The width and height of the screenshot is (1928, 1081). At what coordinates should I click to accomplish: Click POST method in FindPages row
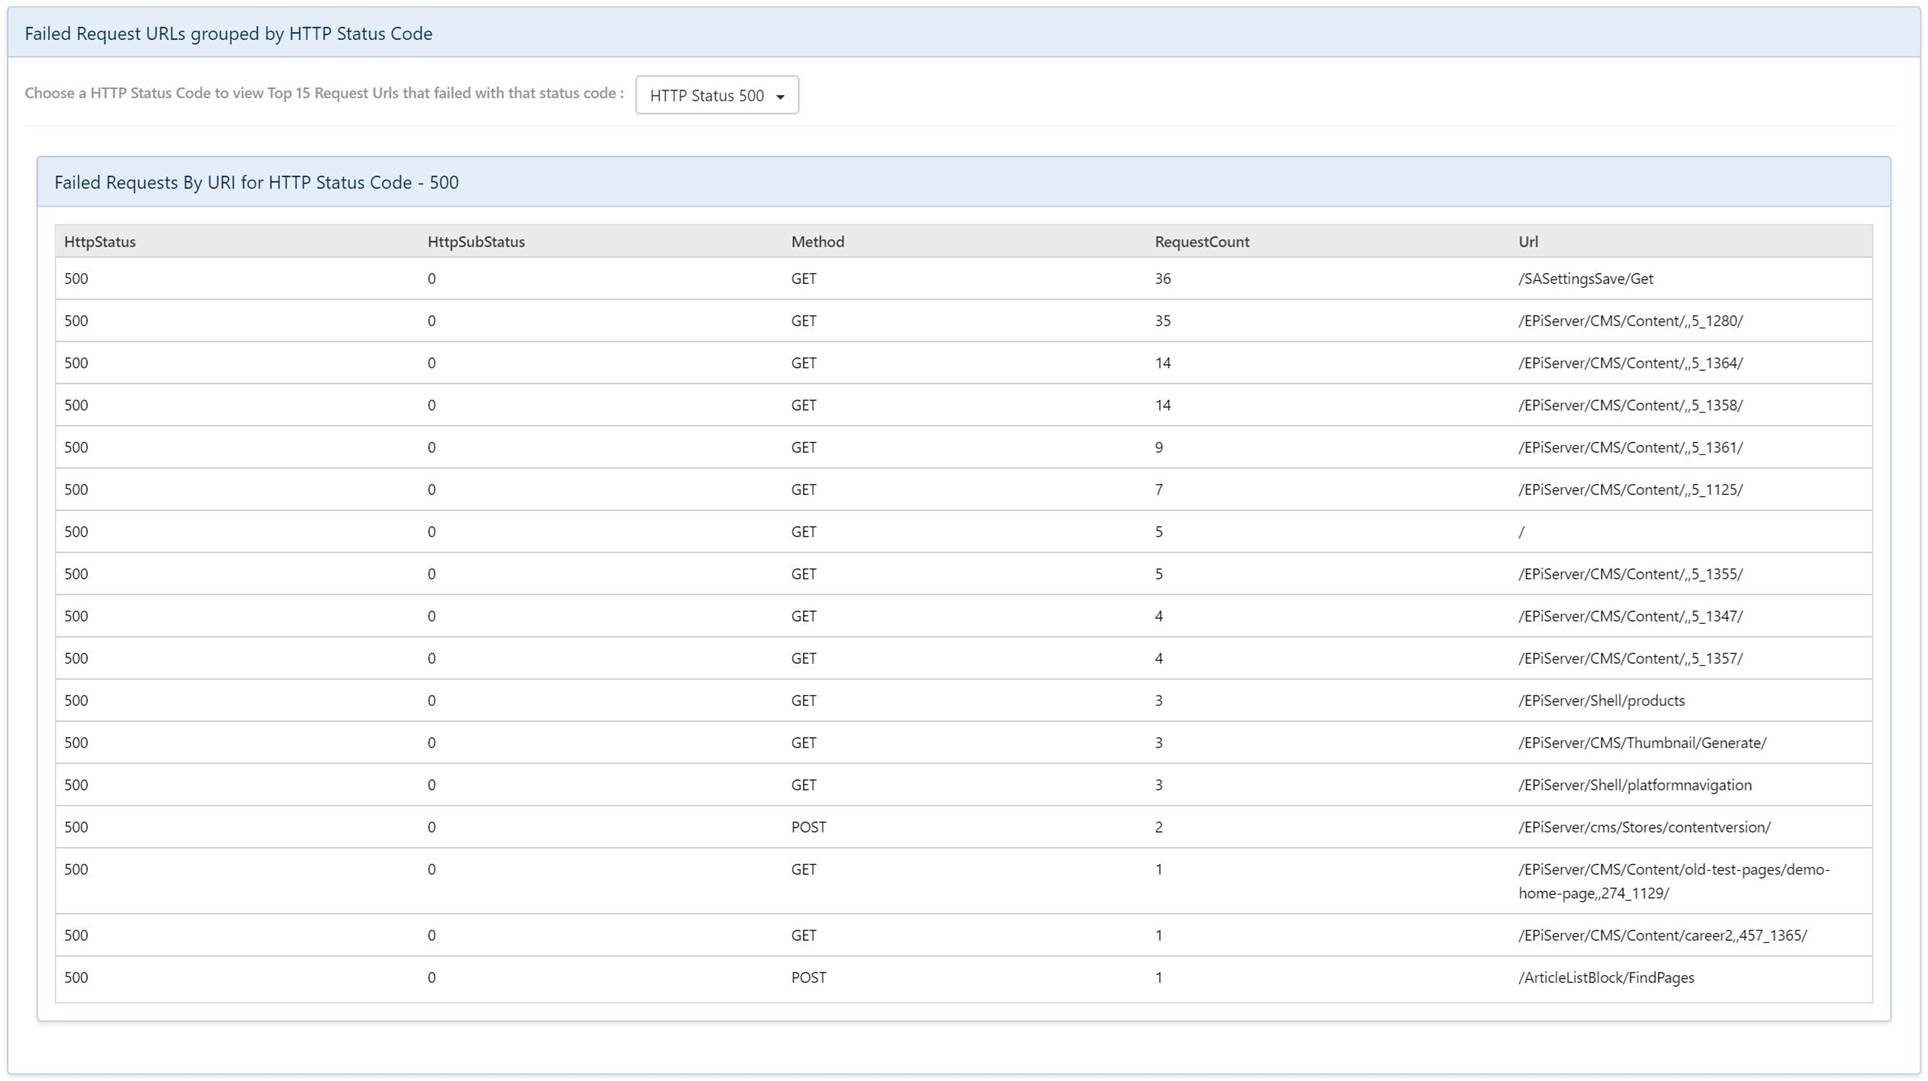(x=808, y=978)
